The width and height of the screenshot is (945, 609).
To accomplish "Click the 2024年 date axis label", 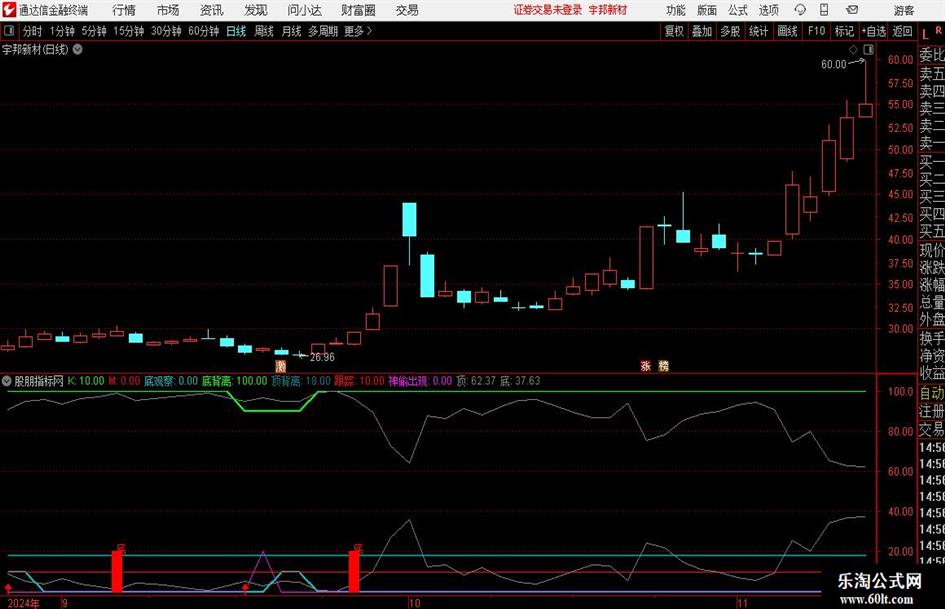I will [24, 603].
